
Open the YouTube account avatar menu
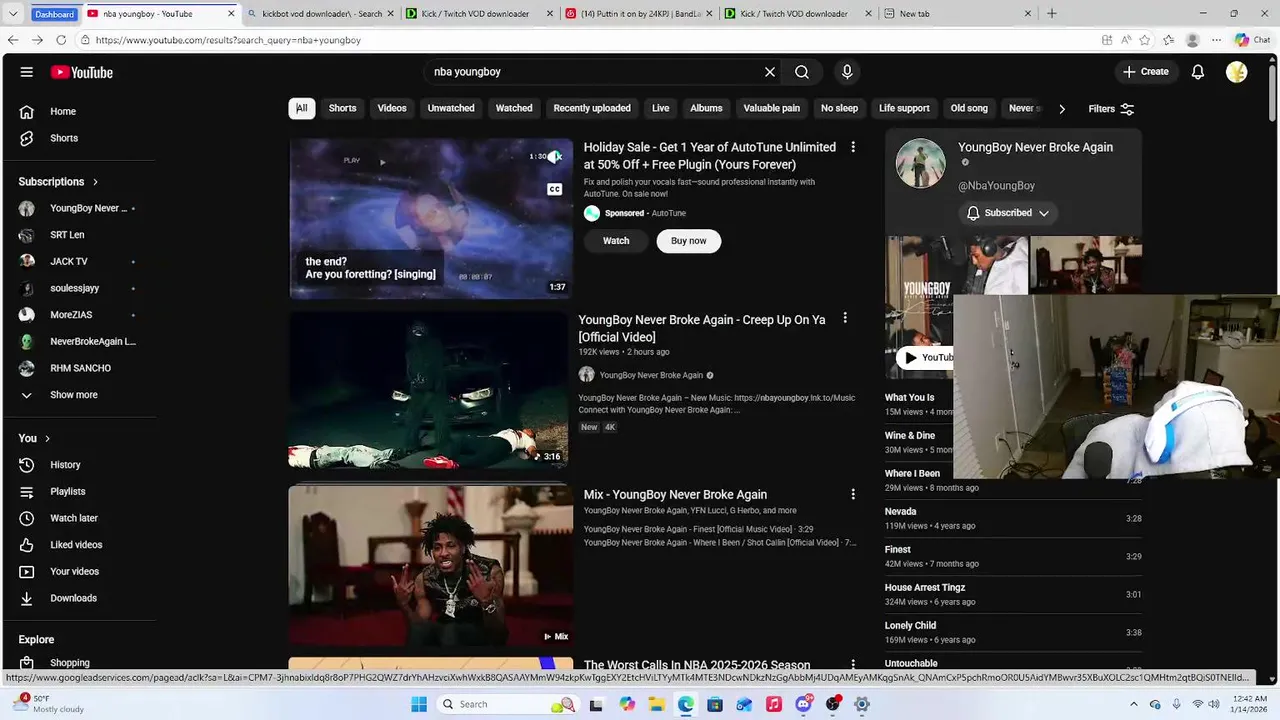1237,72
